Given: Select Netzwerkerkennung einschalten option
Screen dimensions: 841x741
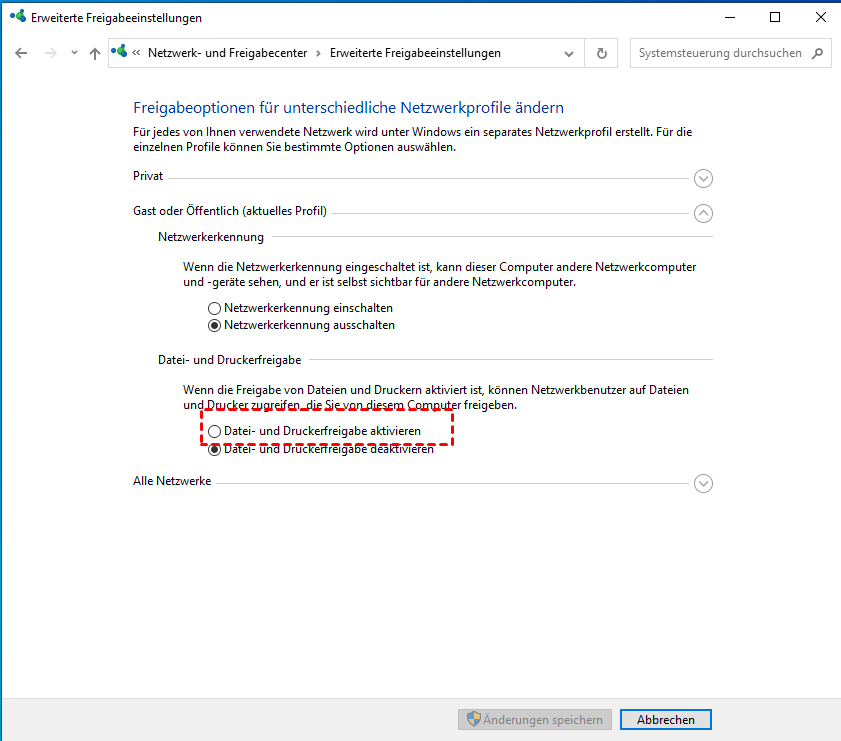Looking at the screenshot, I should [x=214, y=308].
